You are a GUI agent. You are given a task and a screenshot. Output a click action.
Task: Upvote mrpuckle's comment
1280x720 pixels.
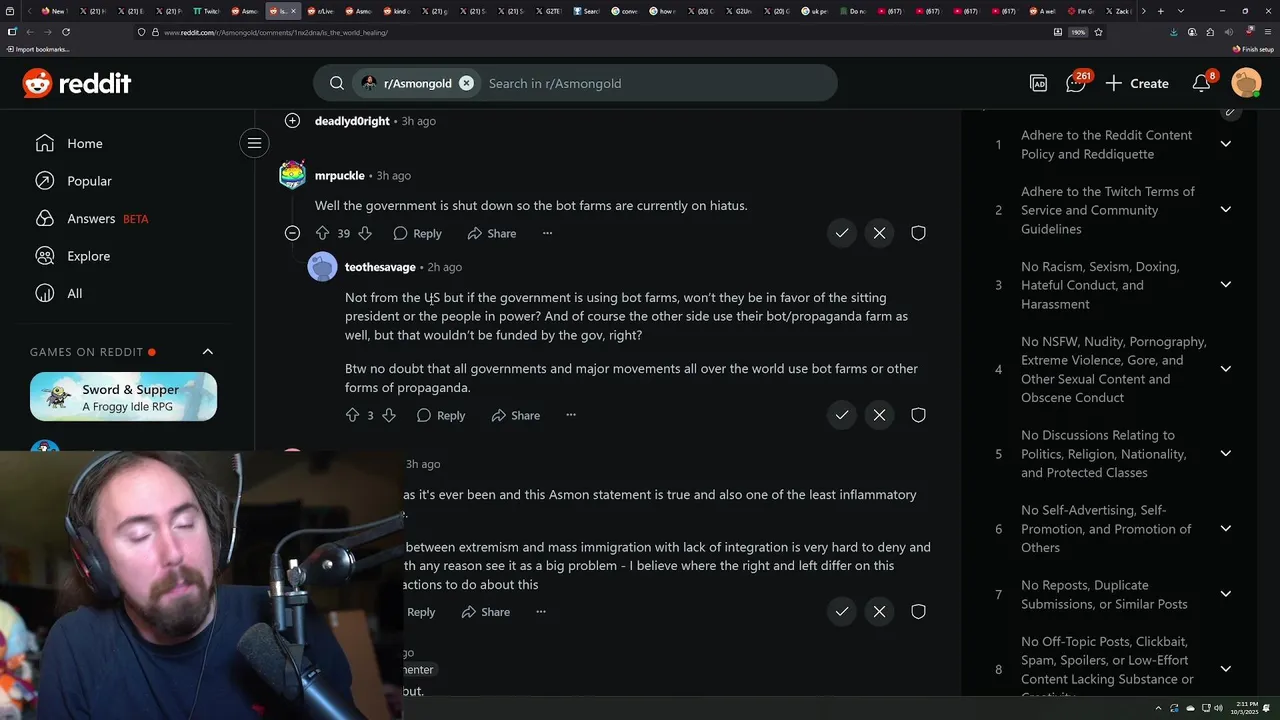coord(322,233)
